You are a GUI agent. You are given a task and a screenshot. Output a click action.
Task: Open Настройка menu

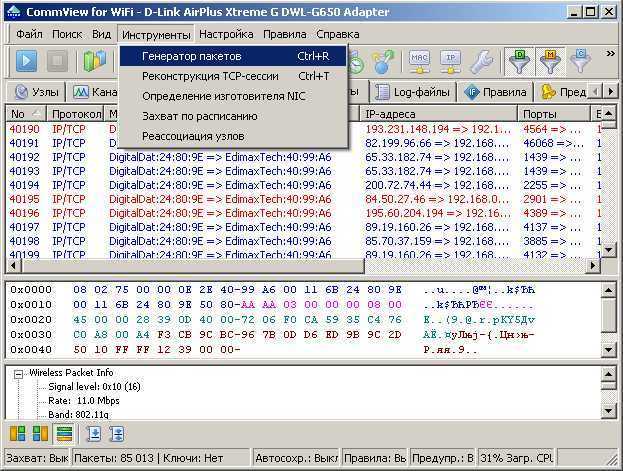coord(226,34)
